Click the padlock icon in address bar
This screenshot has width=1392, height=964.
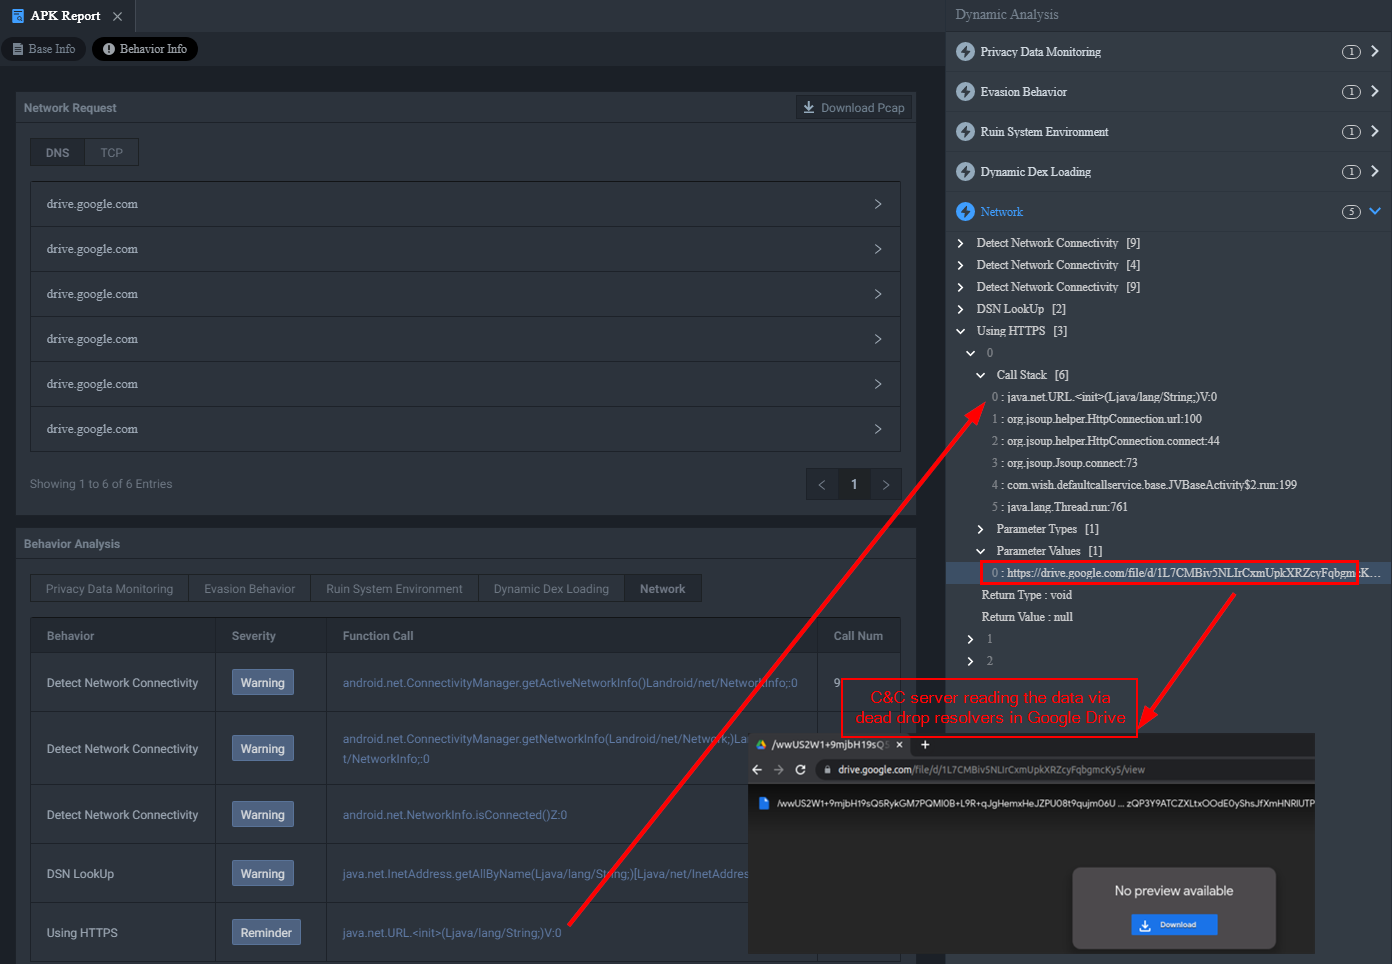(828, 770)
